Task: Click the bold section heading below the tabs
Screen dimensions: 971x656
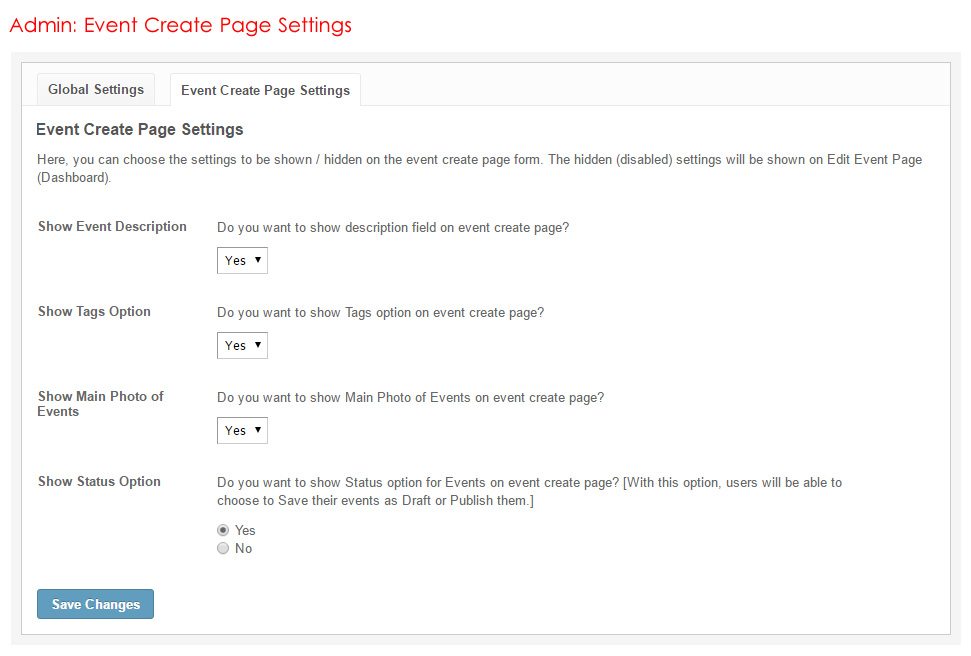Action: click(139, 130)
